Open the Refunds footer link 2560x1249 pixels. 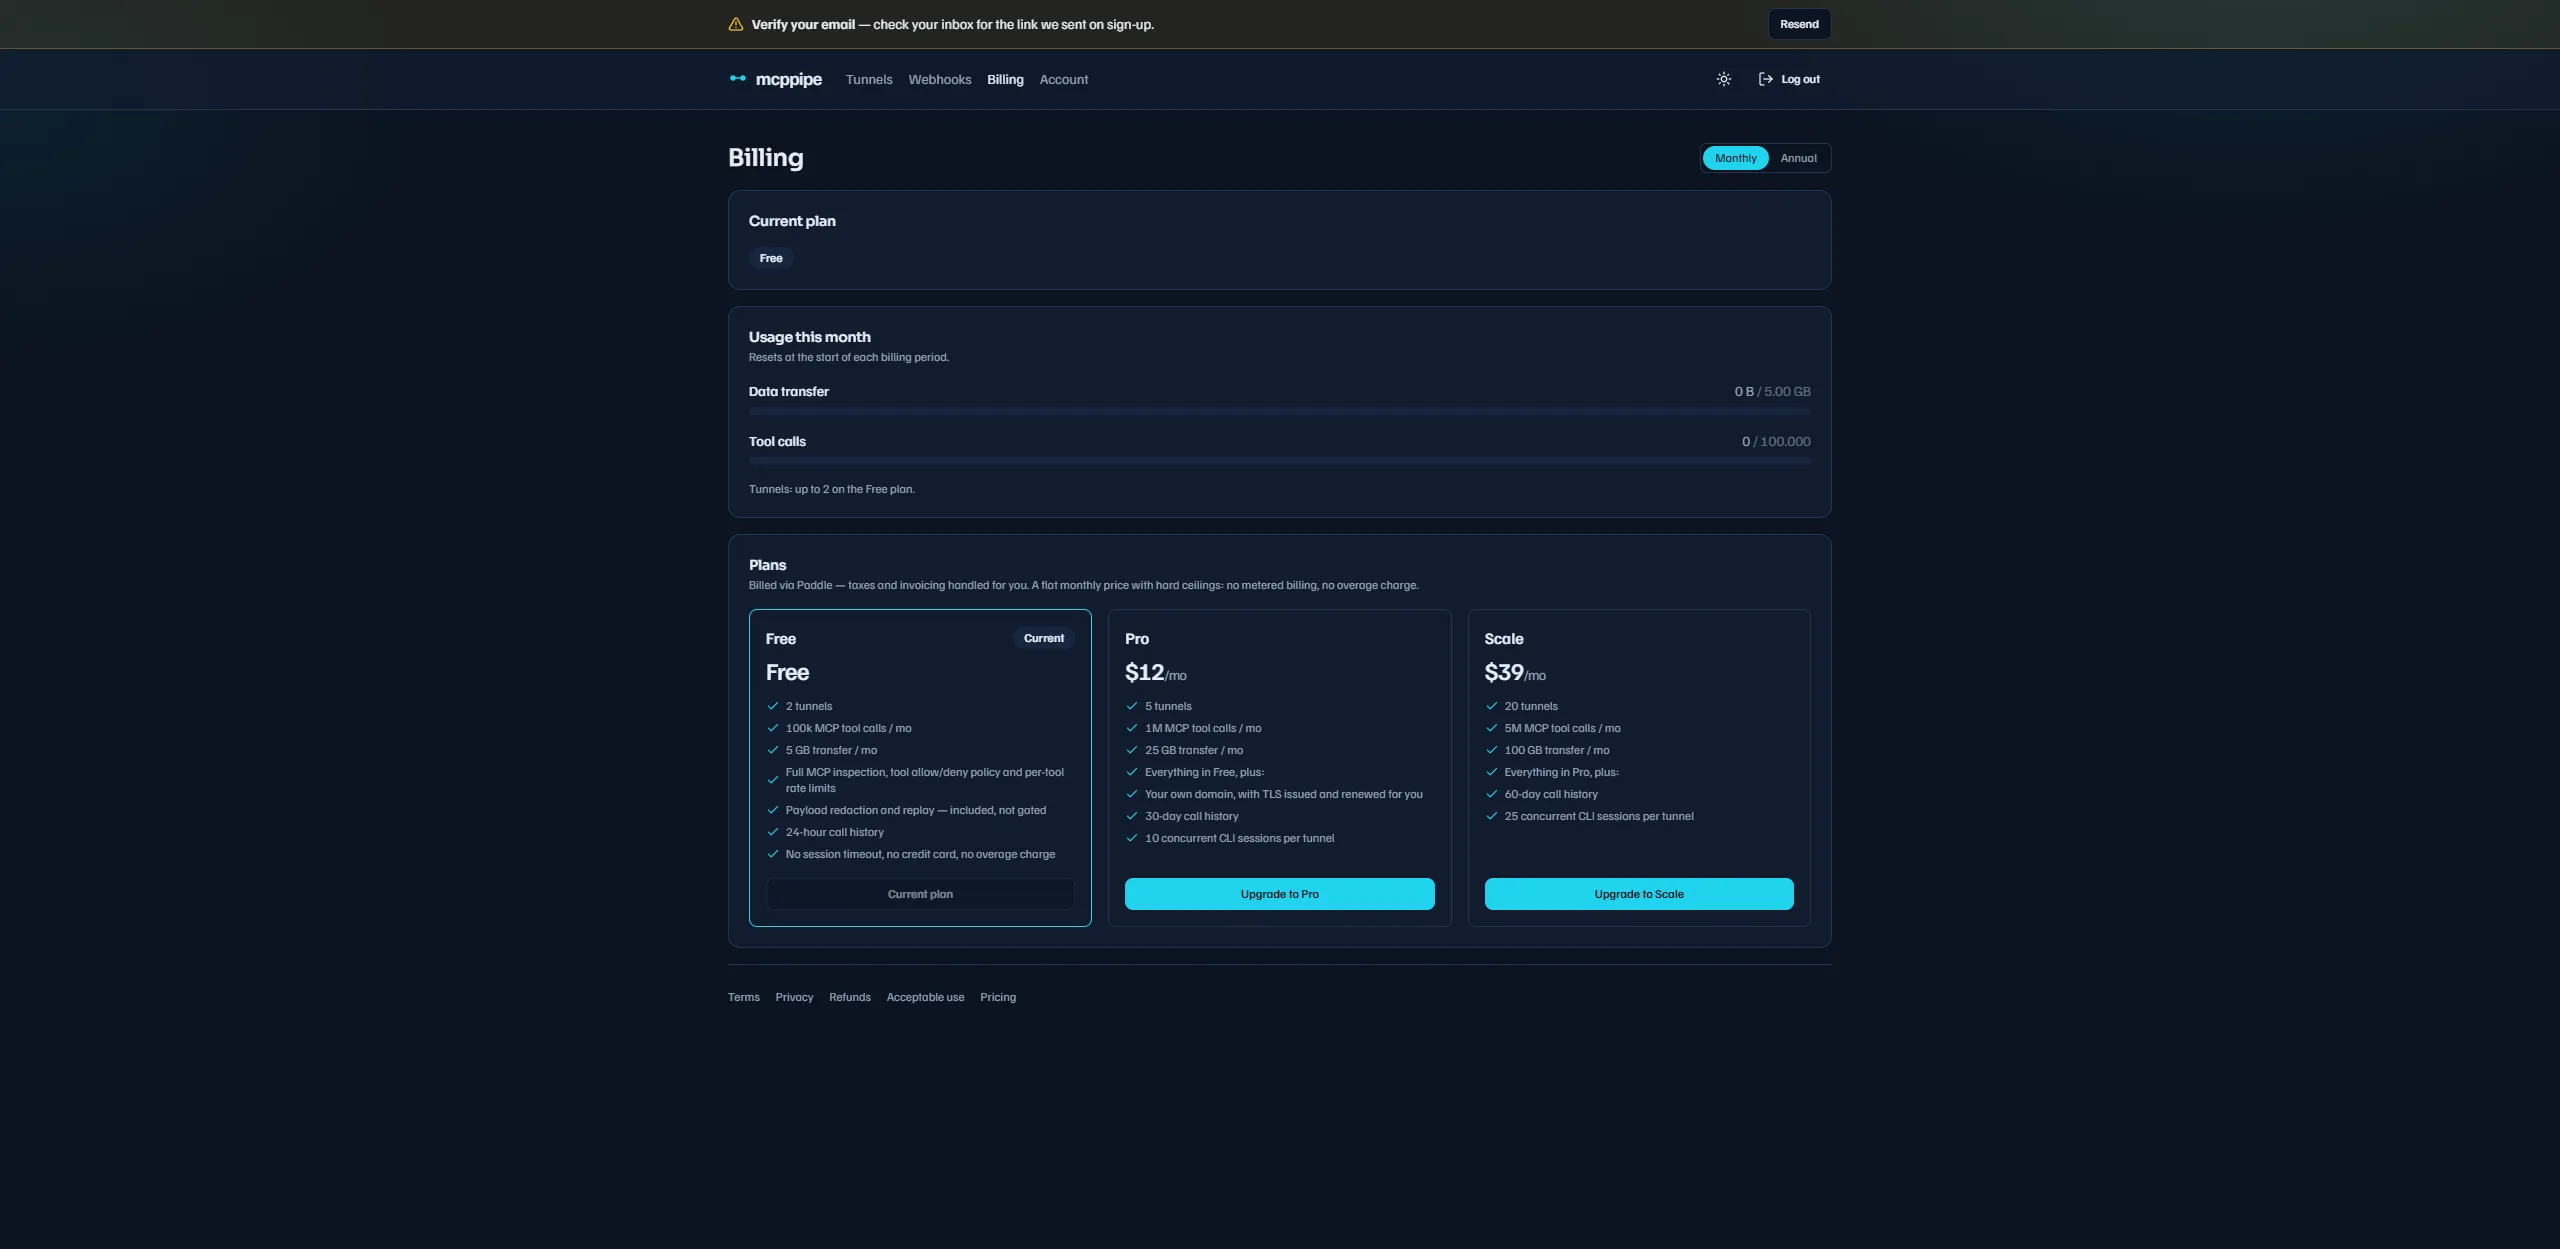850,997
